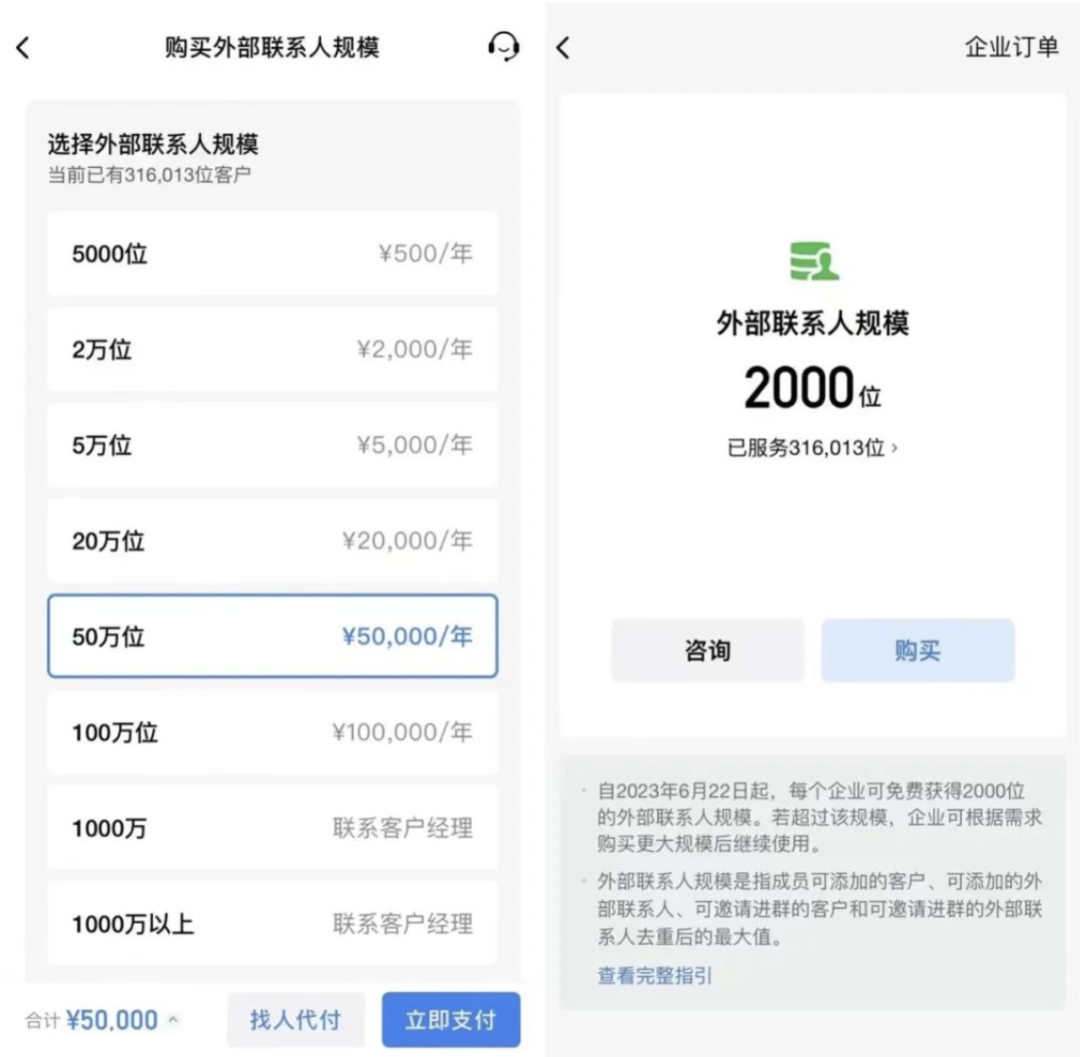Image resolution: width=1080 pixels, height=1057 pixels.
Task: Select the 100万位 ¥100,000/年 plan
Action: pos(271,733)
